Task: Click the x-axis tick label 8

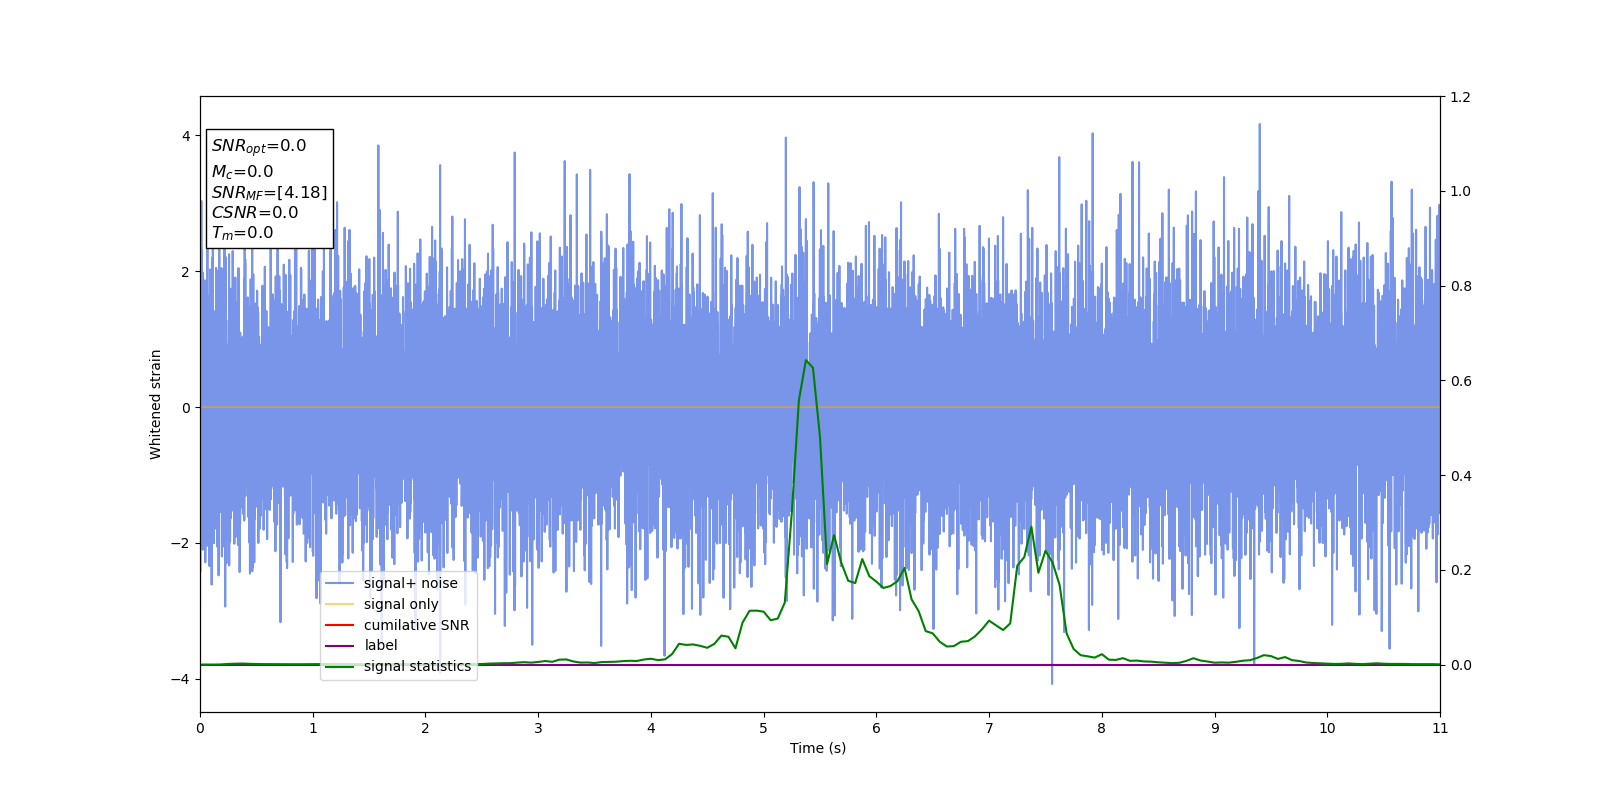Action: coord(1102,728)
